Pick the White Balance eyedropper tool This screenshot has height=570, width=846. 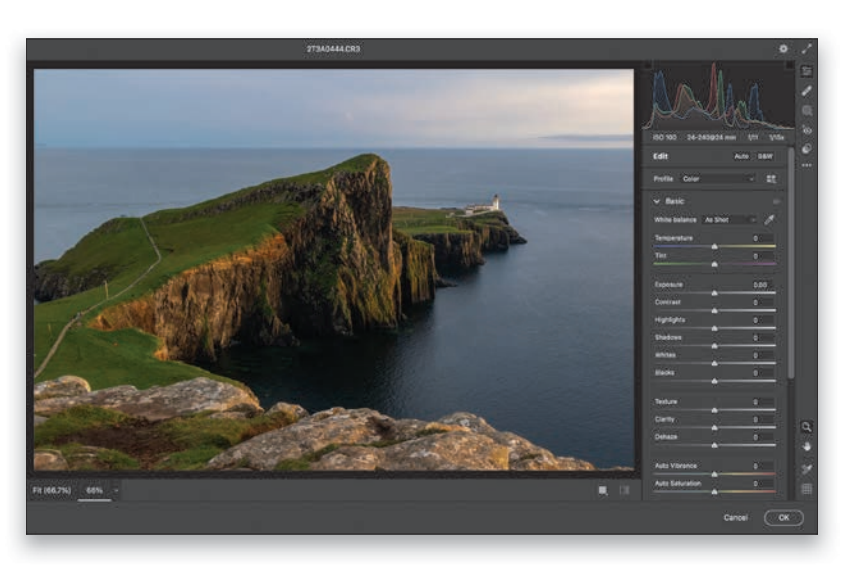click(x=770, y=219)
